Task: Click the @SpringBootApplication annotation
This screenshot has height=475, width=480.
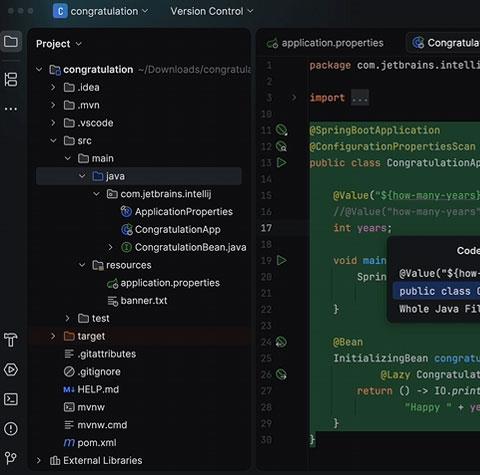Action: [375, 130]
